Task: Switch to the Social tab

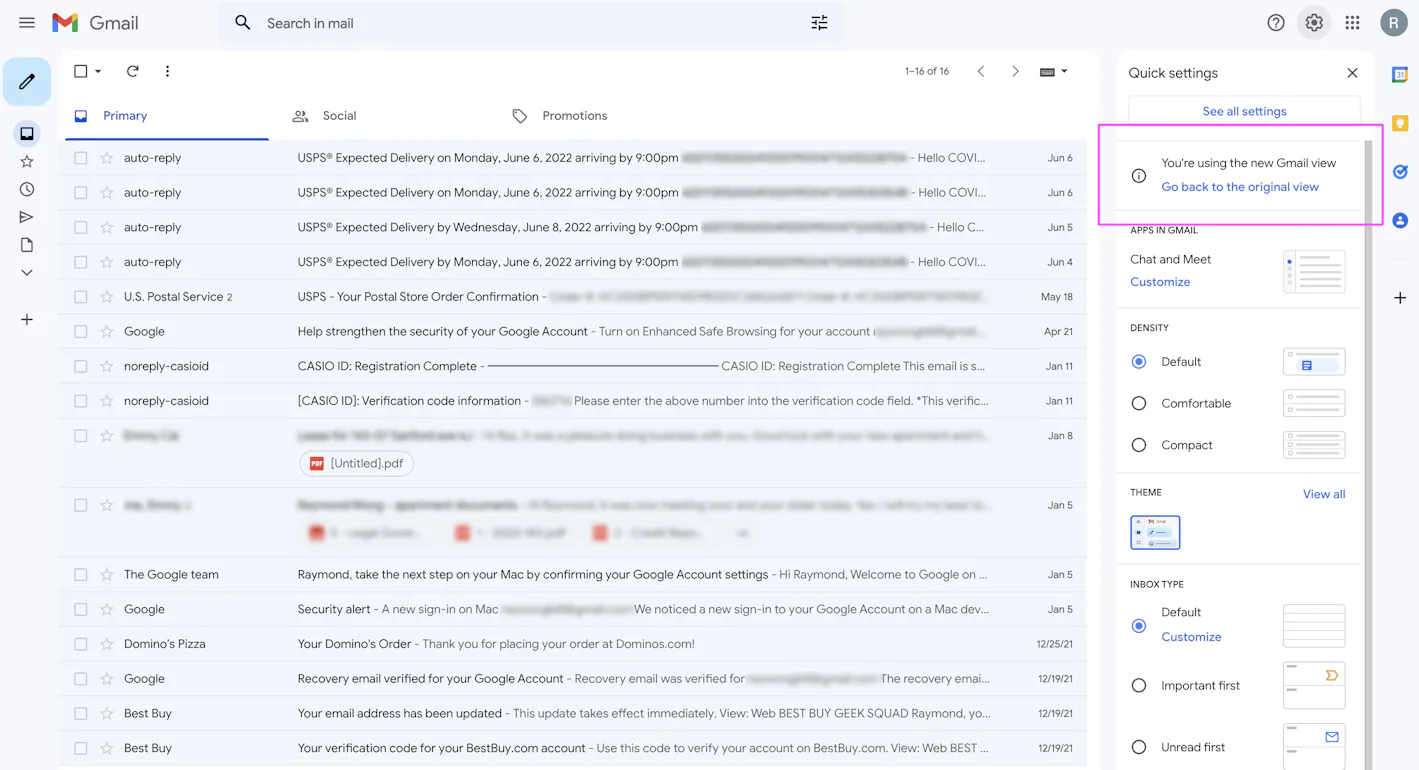Action: click(324, 116)
